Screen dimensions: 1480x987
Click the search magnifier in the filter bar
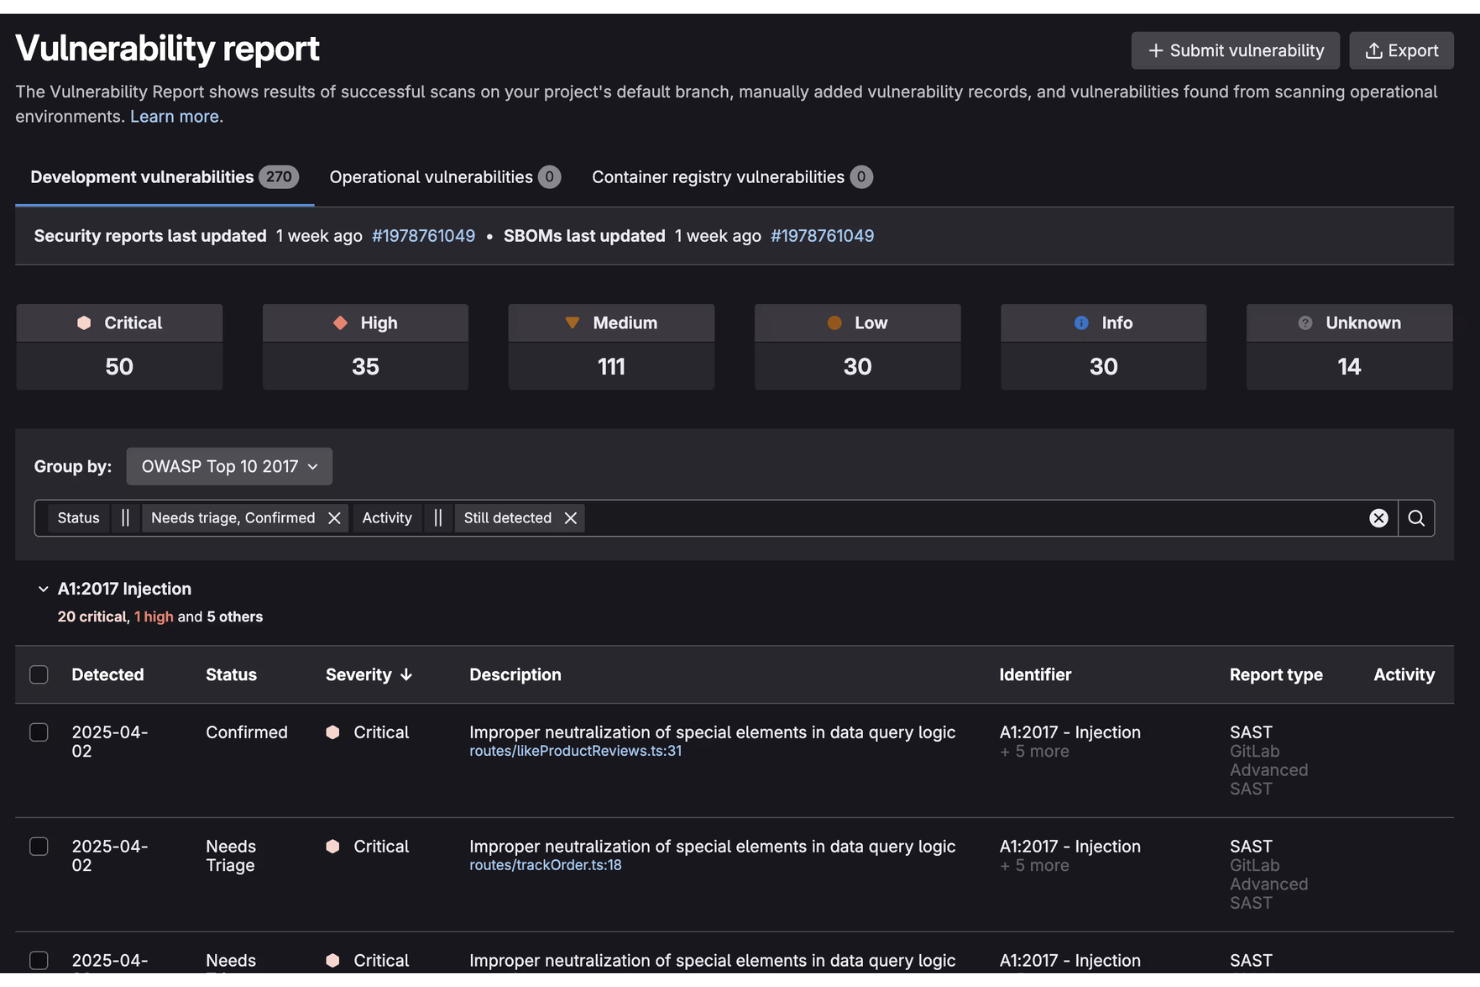(1416, 518)
